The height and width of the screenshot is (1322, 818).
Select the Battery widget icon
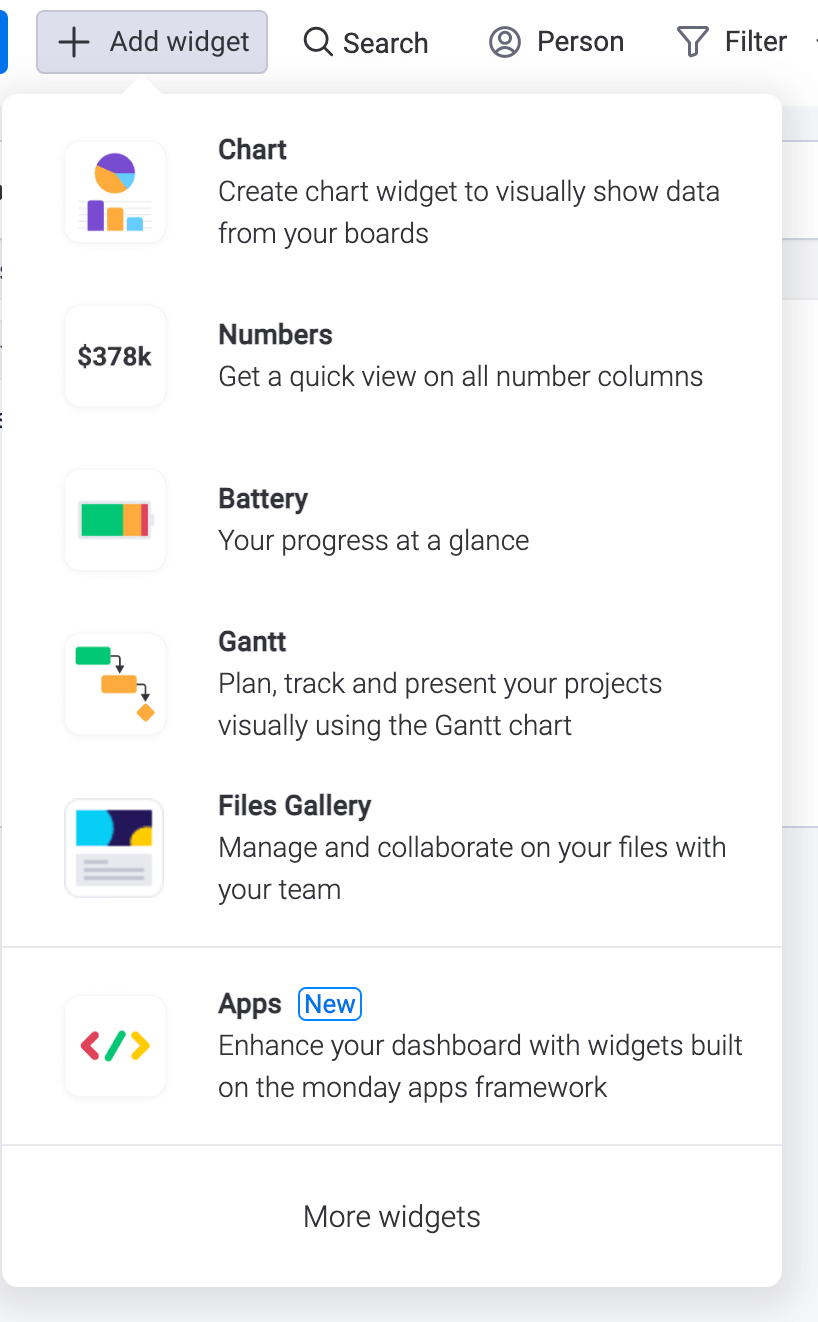point(114,520)
